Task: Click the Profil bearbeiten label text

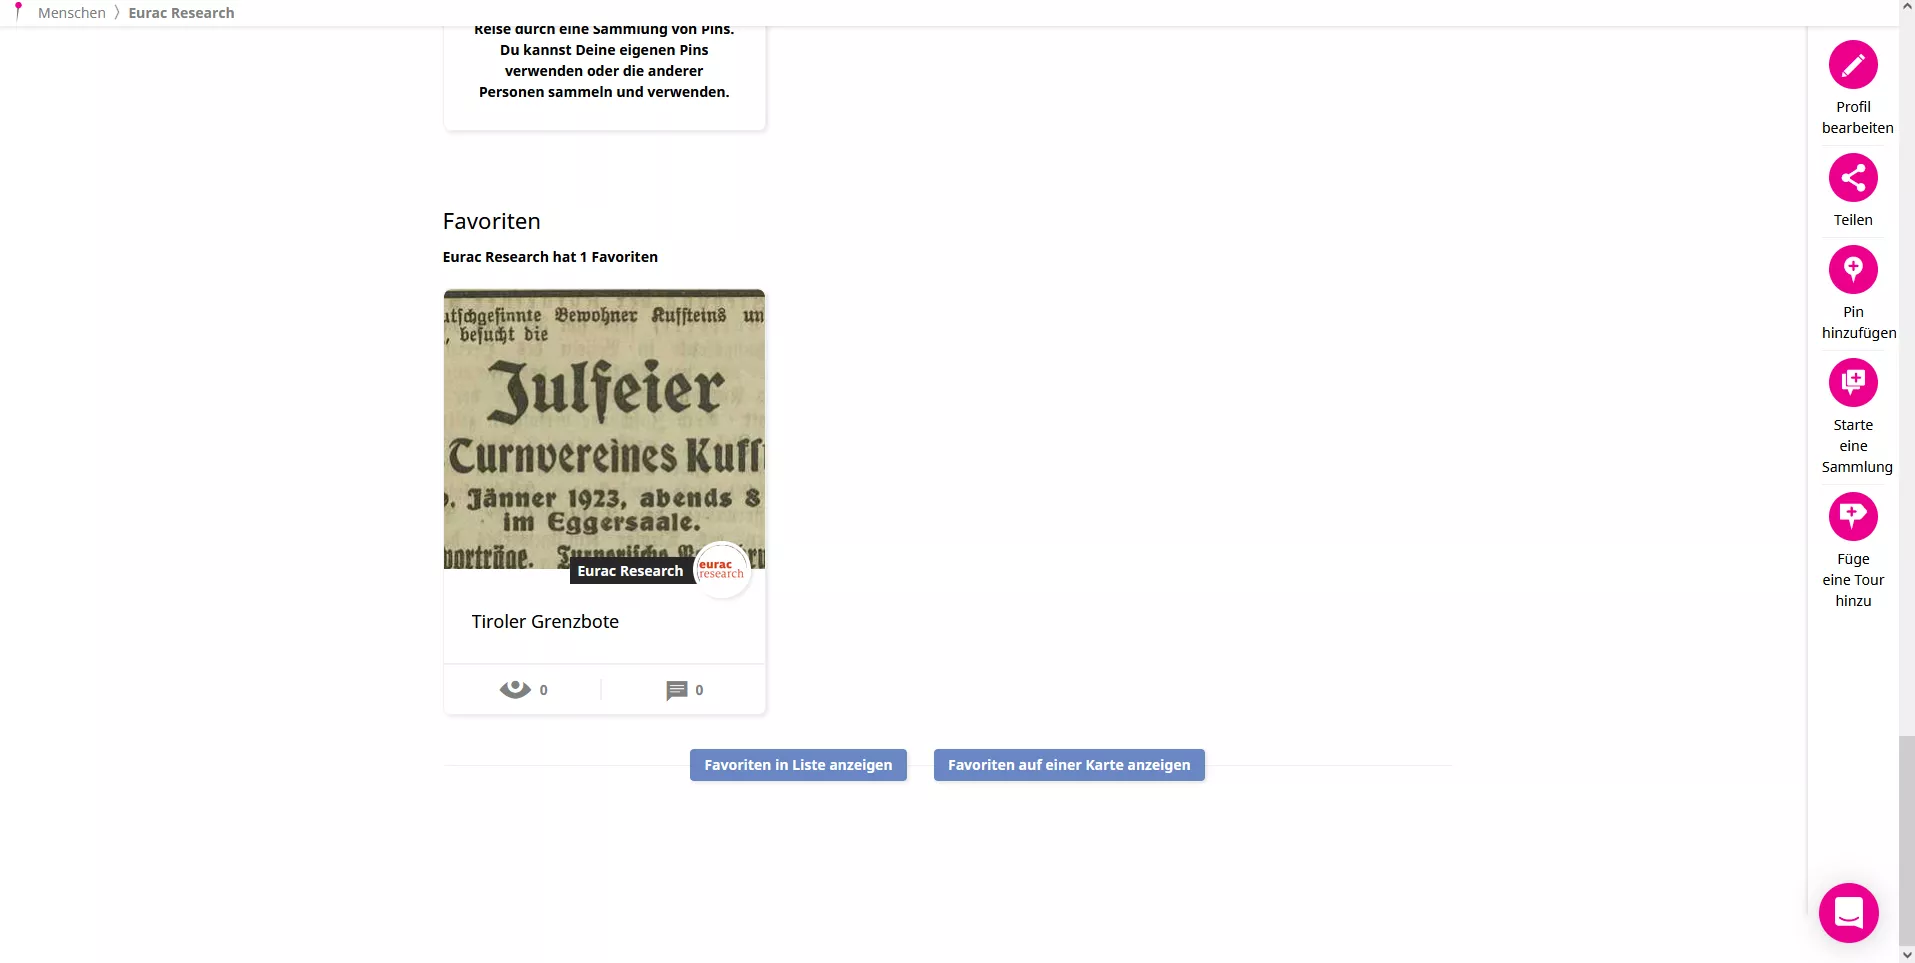Action: pos(1857,117)
